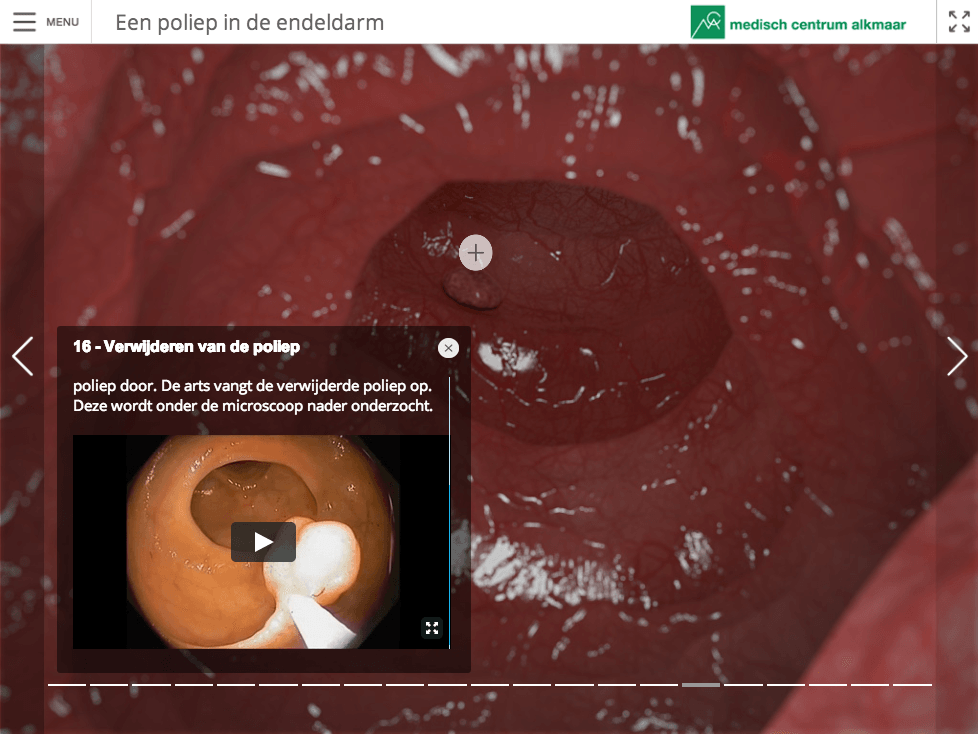Click the MENU label in header

[62, 22]
